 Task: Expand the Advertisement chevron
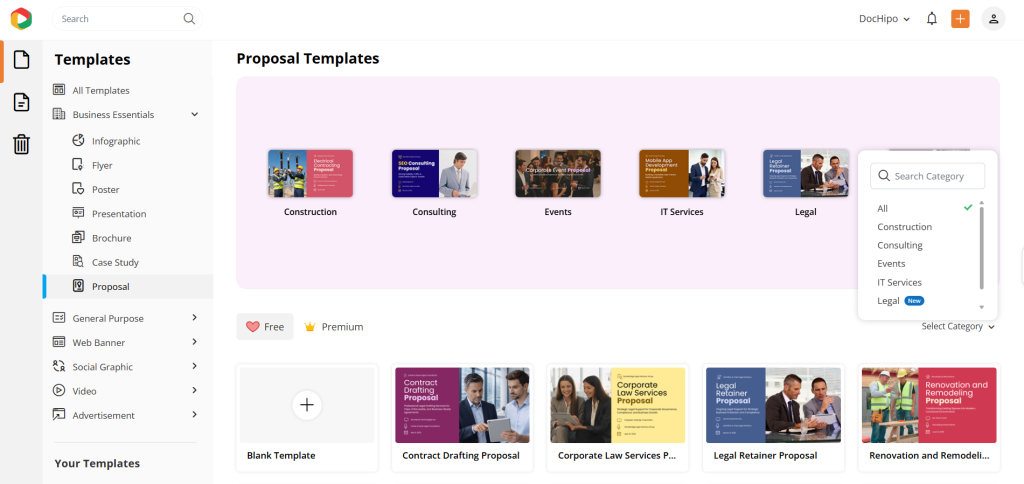(195, 415)
